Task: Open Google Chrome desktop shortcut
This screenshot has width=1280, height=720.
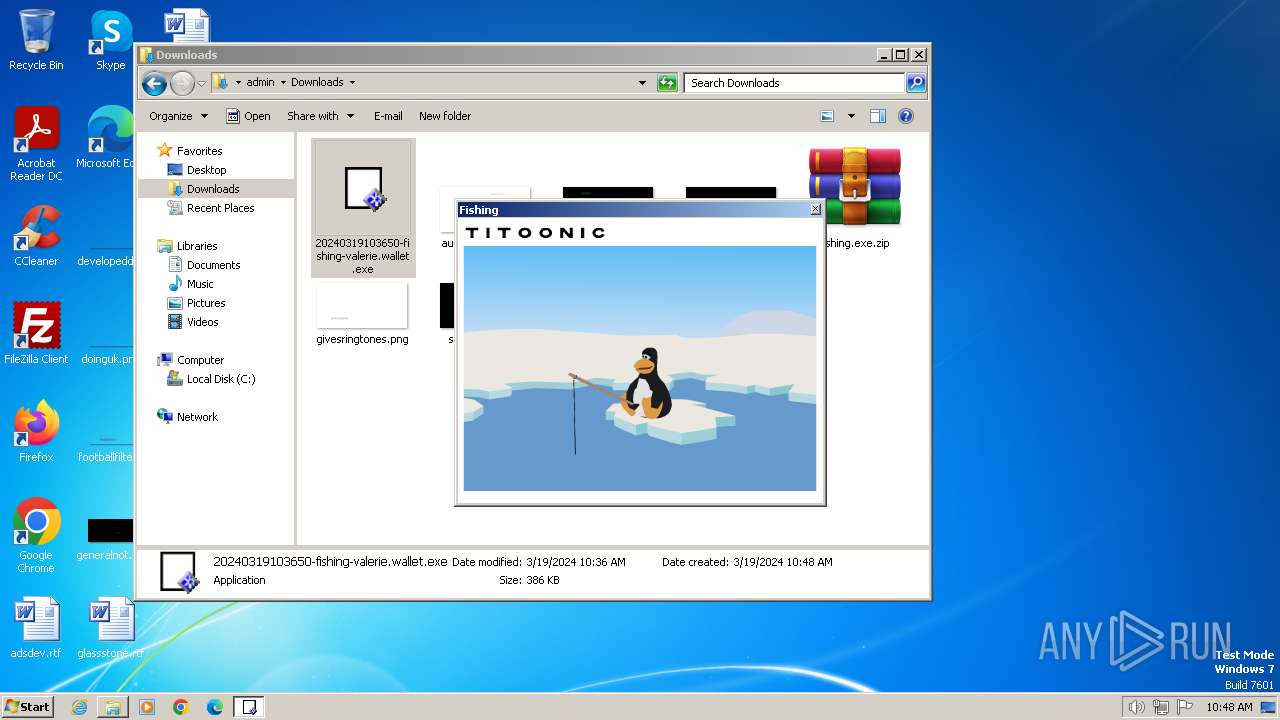Action: click(36, 535)
